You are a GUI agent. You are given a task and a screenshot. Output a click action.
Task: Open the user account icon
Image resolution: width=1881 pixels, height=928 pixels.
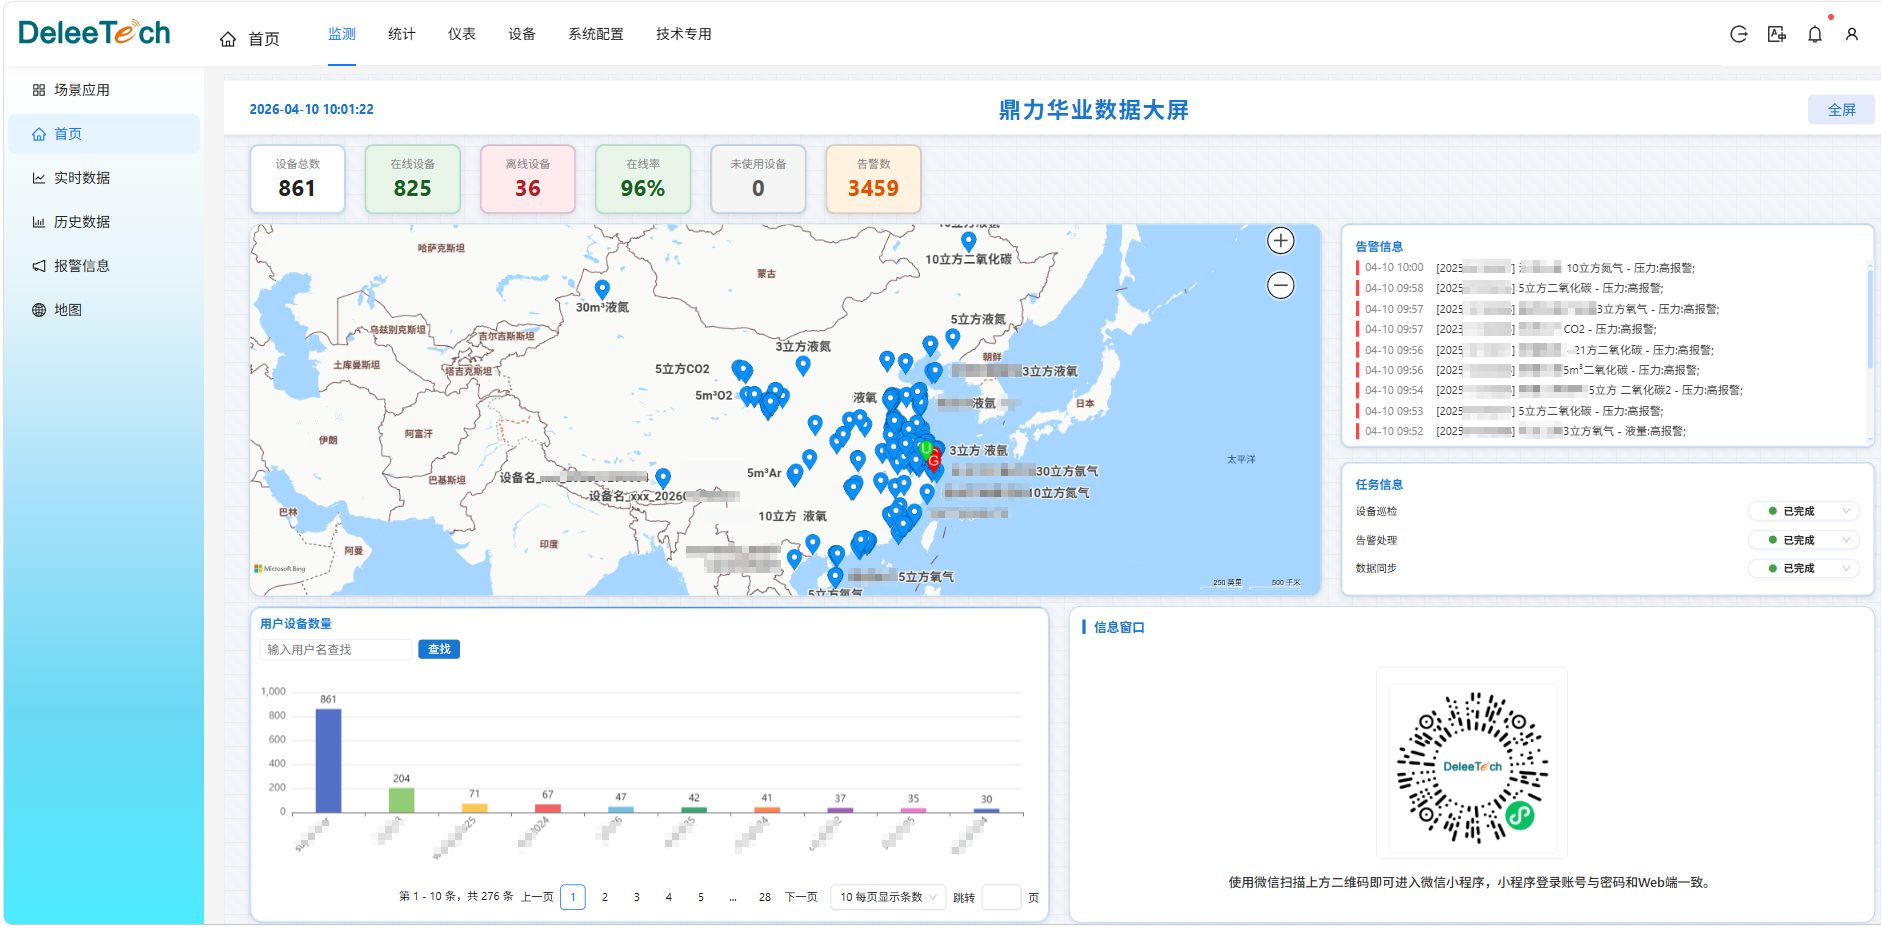[x=1851, y=34]
